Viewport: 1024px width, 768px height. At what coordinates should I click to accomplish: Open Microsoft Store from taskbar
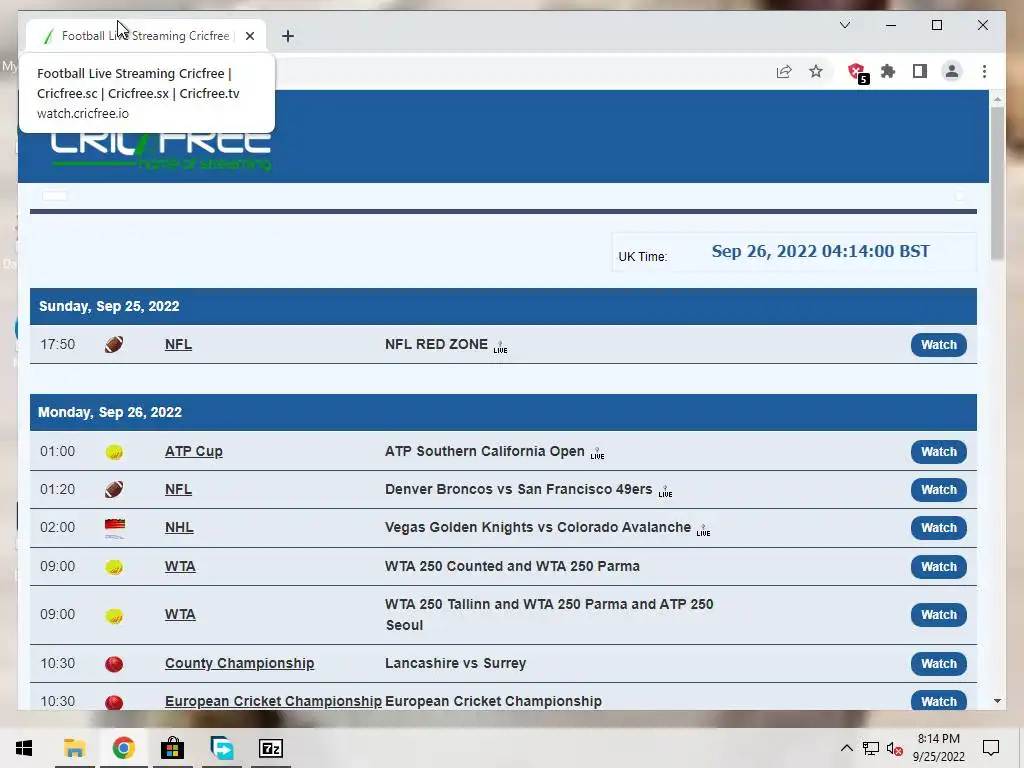(172, 748)
